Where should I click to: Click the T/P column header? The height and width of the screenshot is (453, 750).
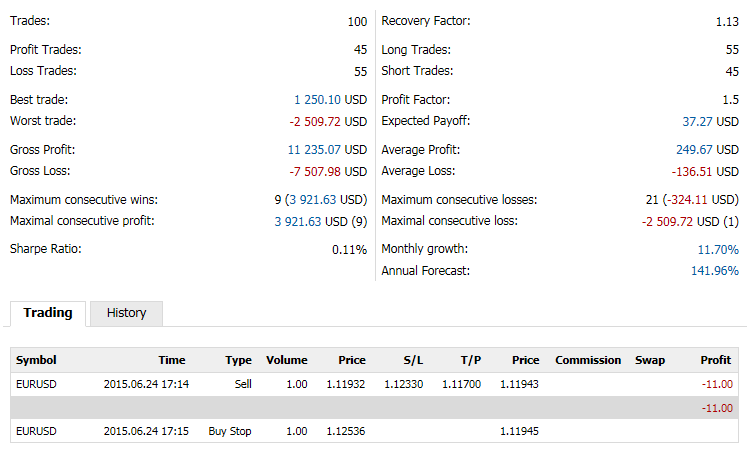[471, 360]
